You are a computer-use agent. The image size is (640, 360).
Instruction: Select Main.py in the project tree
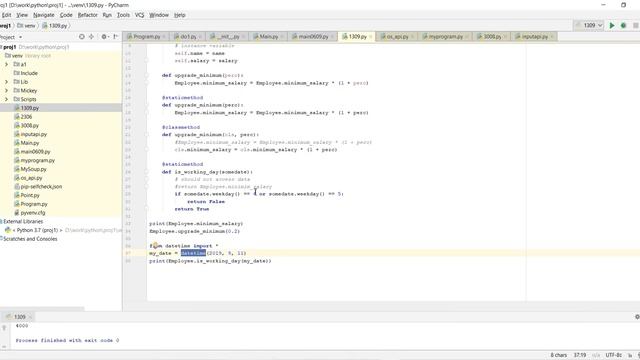coord(29,143)
